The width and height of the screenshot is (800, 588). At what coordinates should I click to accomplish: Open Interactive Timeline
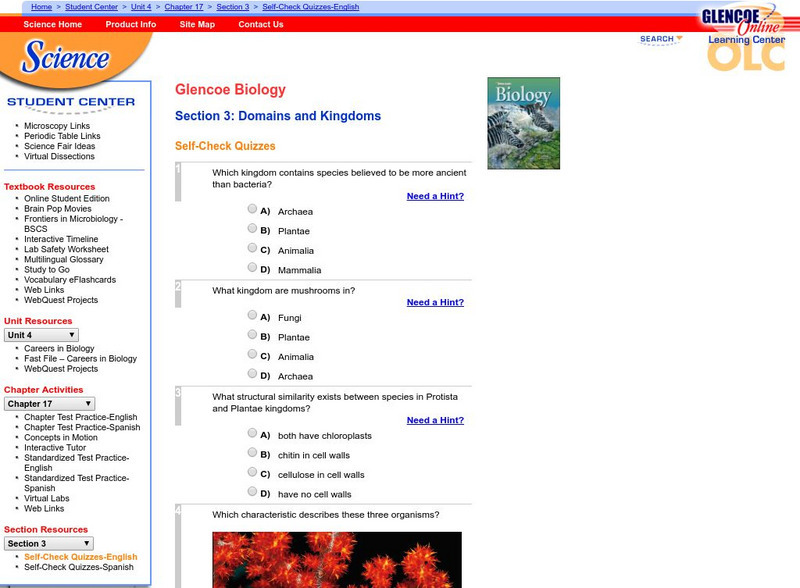[61, 239]
